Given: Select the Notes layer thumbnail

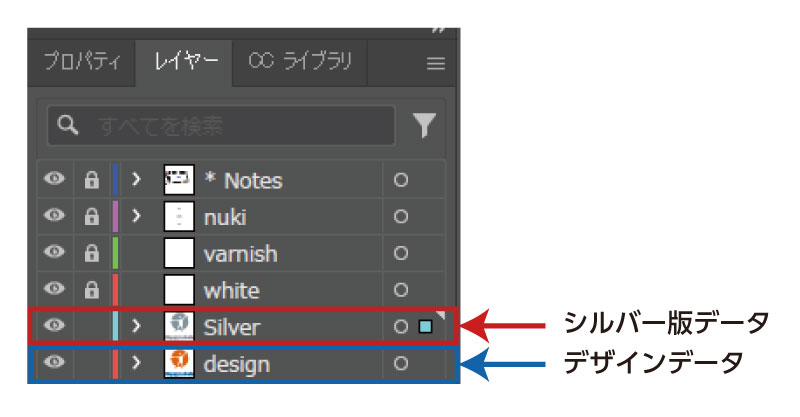Looking at the screenshot, I should [179, 180].
